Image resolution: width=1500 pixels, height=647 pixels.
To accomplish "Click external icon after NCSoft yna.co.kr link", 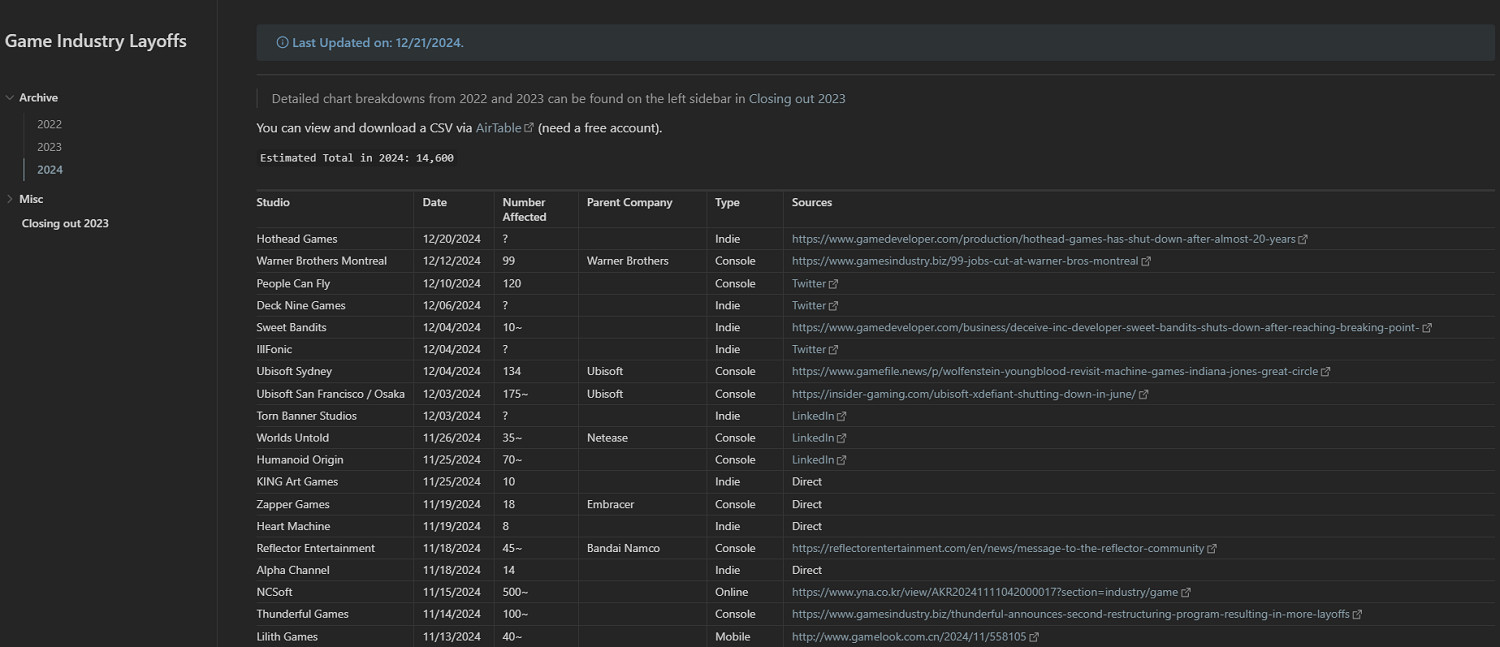I will coord(1186,593).
